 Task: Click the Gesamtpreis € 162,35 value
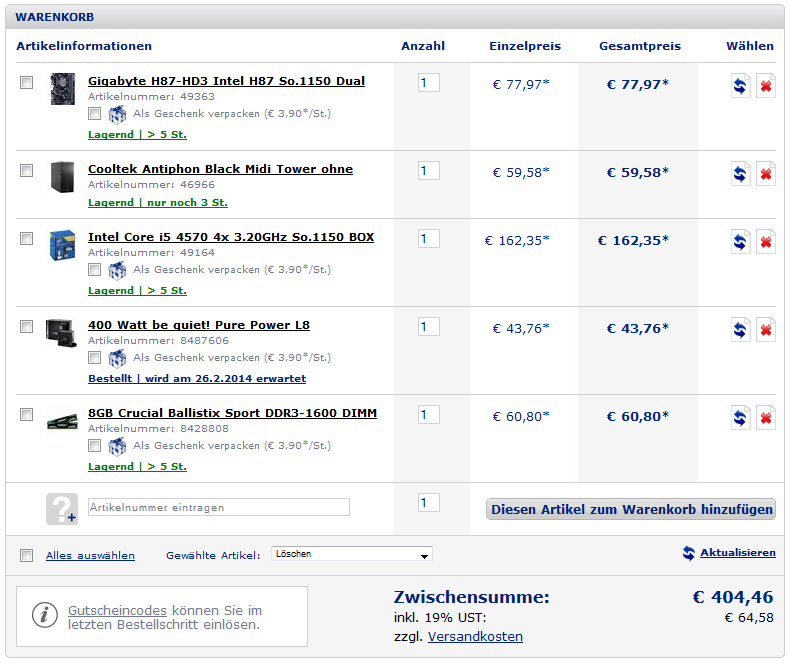tap(633, 240)
